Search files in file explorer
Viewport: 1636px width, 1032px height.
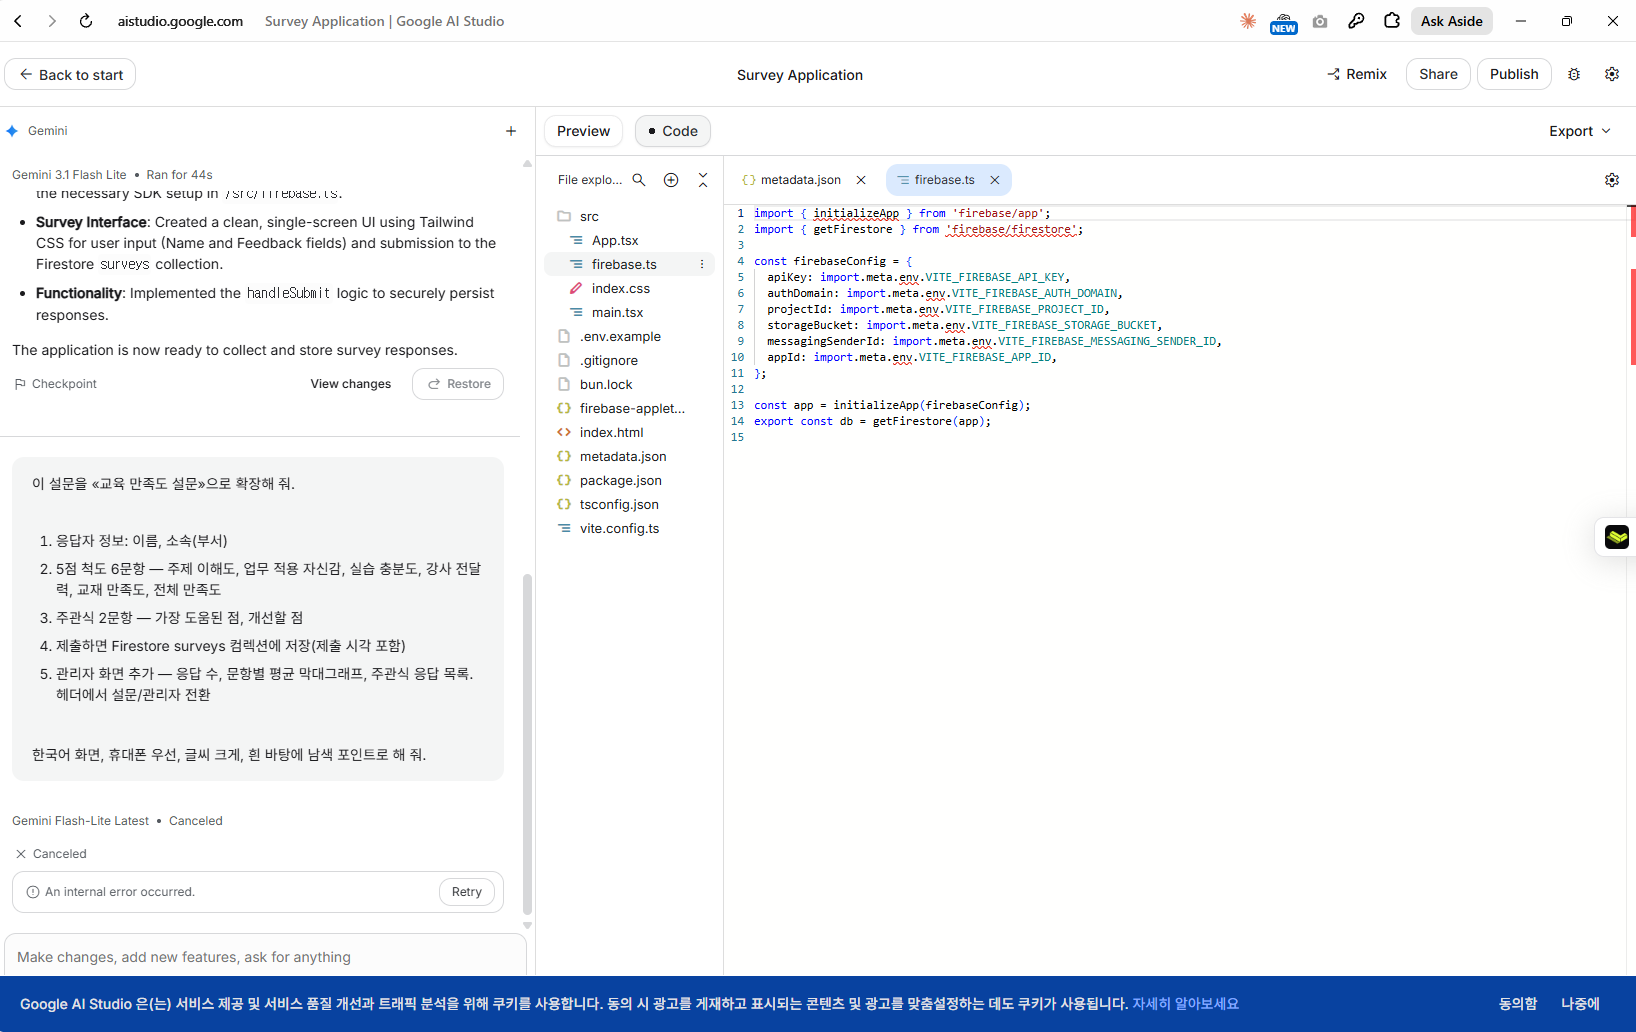639,180
